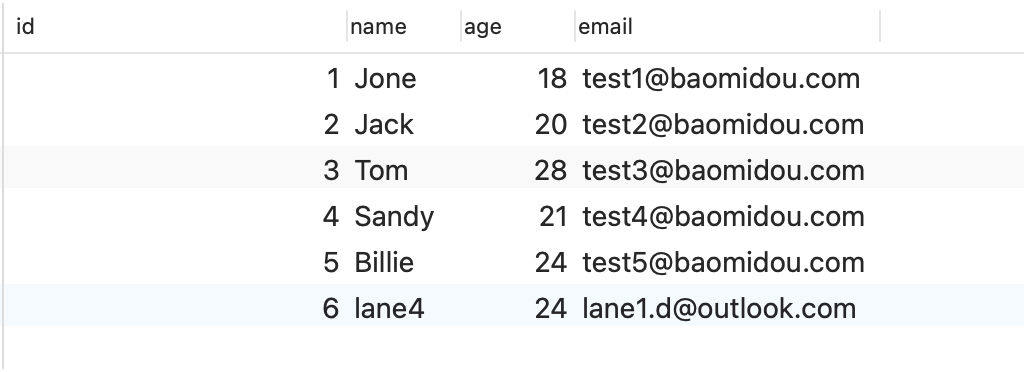Click email test2@baomidou.com
Viewport: 1024px width, 372px height.
coord(723,125)
